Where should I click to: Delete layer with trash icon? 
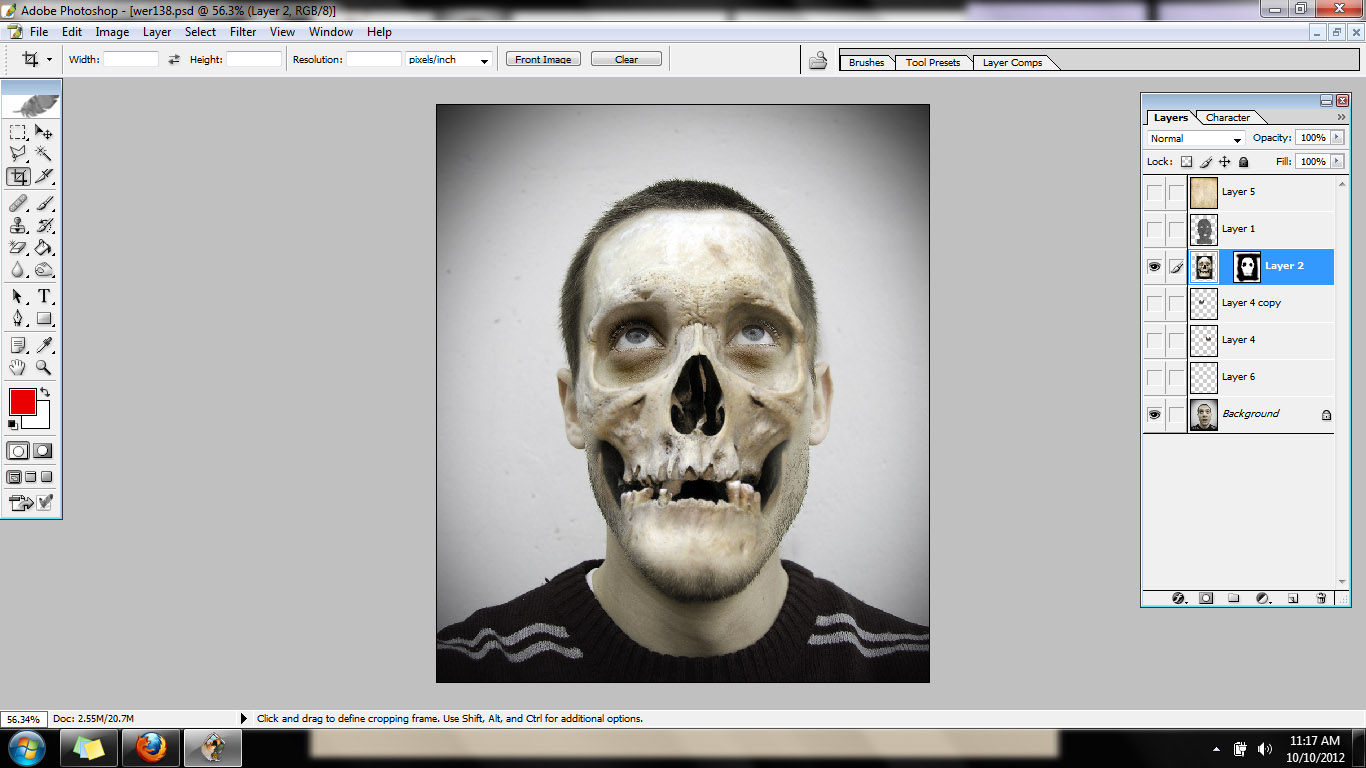click(1321, 598)
